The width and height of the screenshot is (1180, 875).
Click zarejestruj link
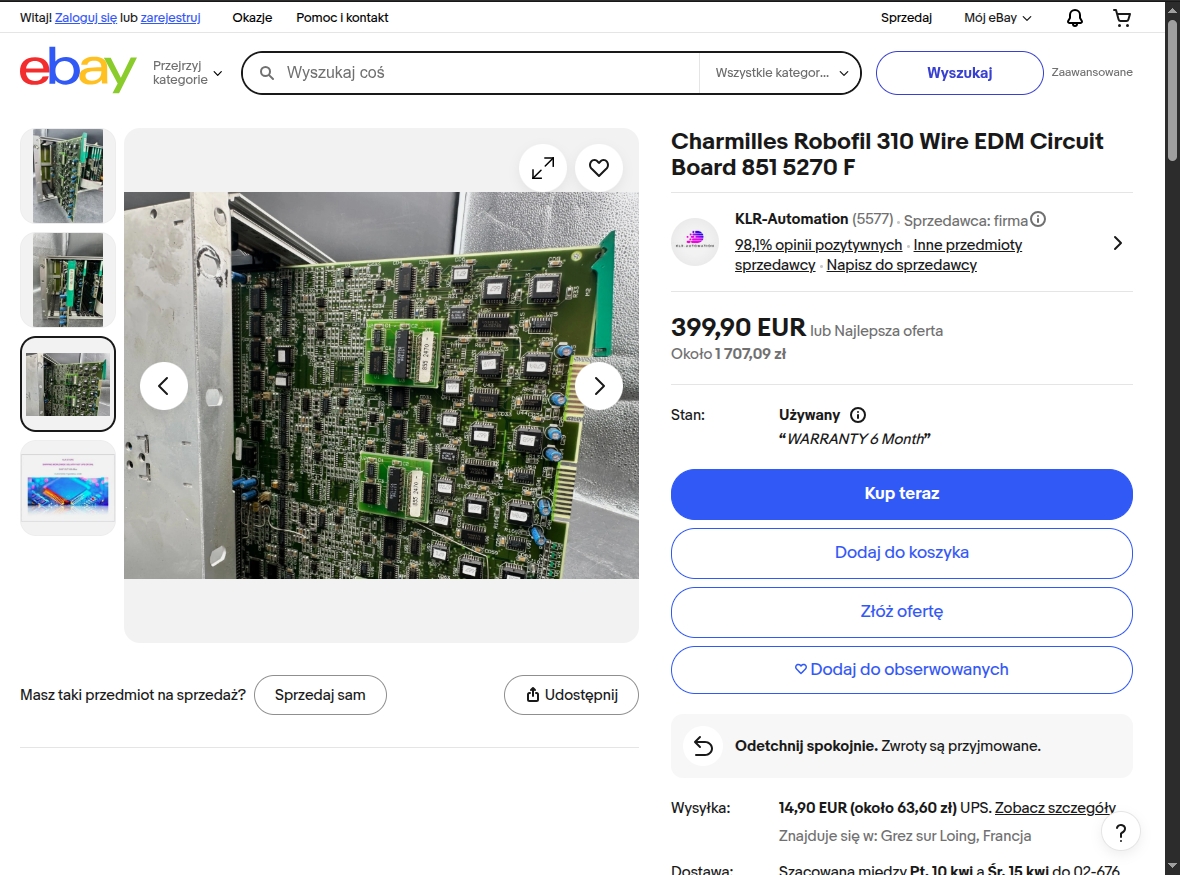[170, 18]
